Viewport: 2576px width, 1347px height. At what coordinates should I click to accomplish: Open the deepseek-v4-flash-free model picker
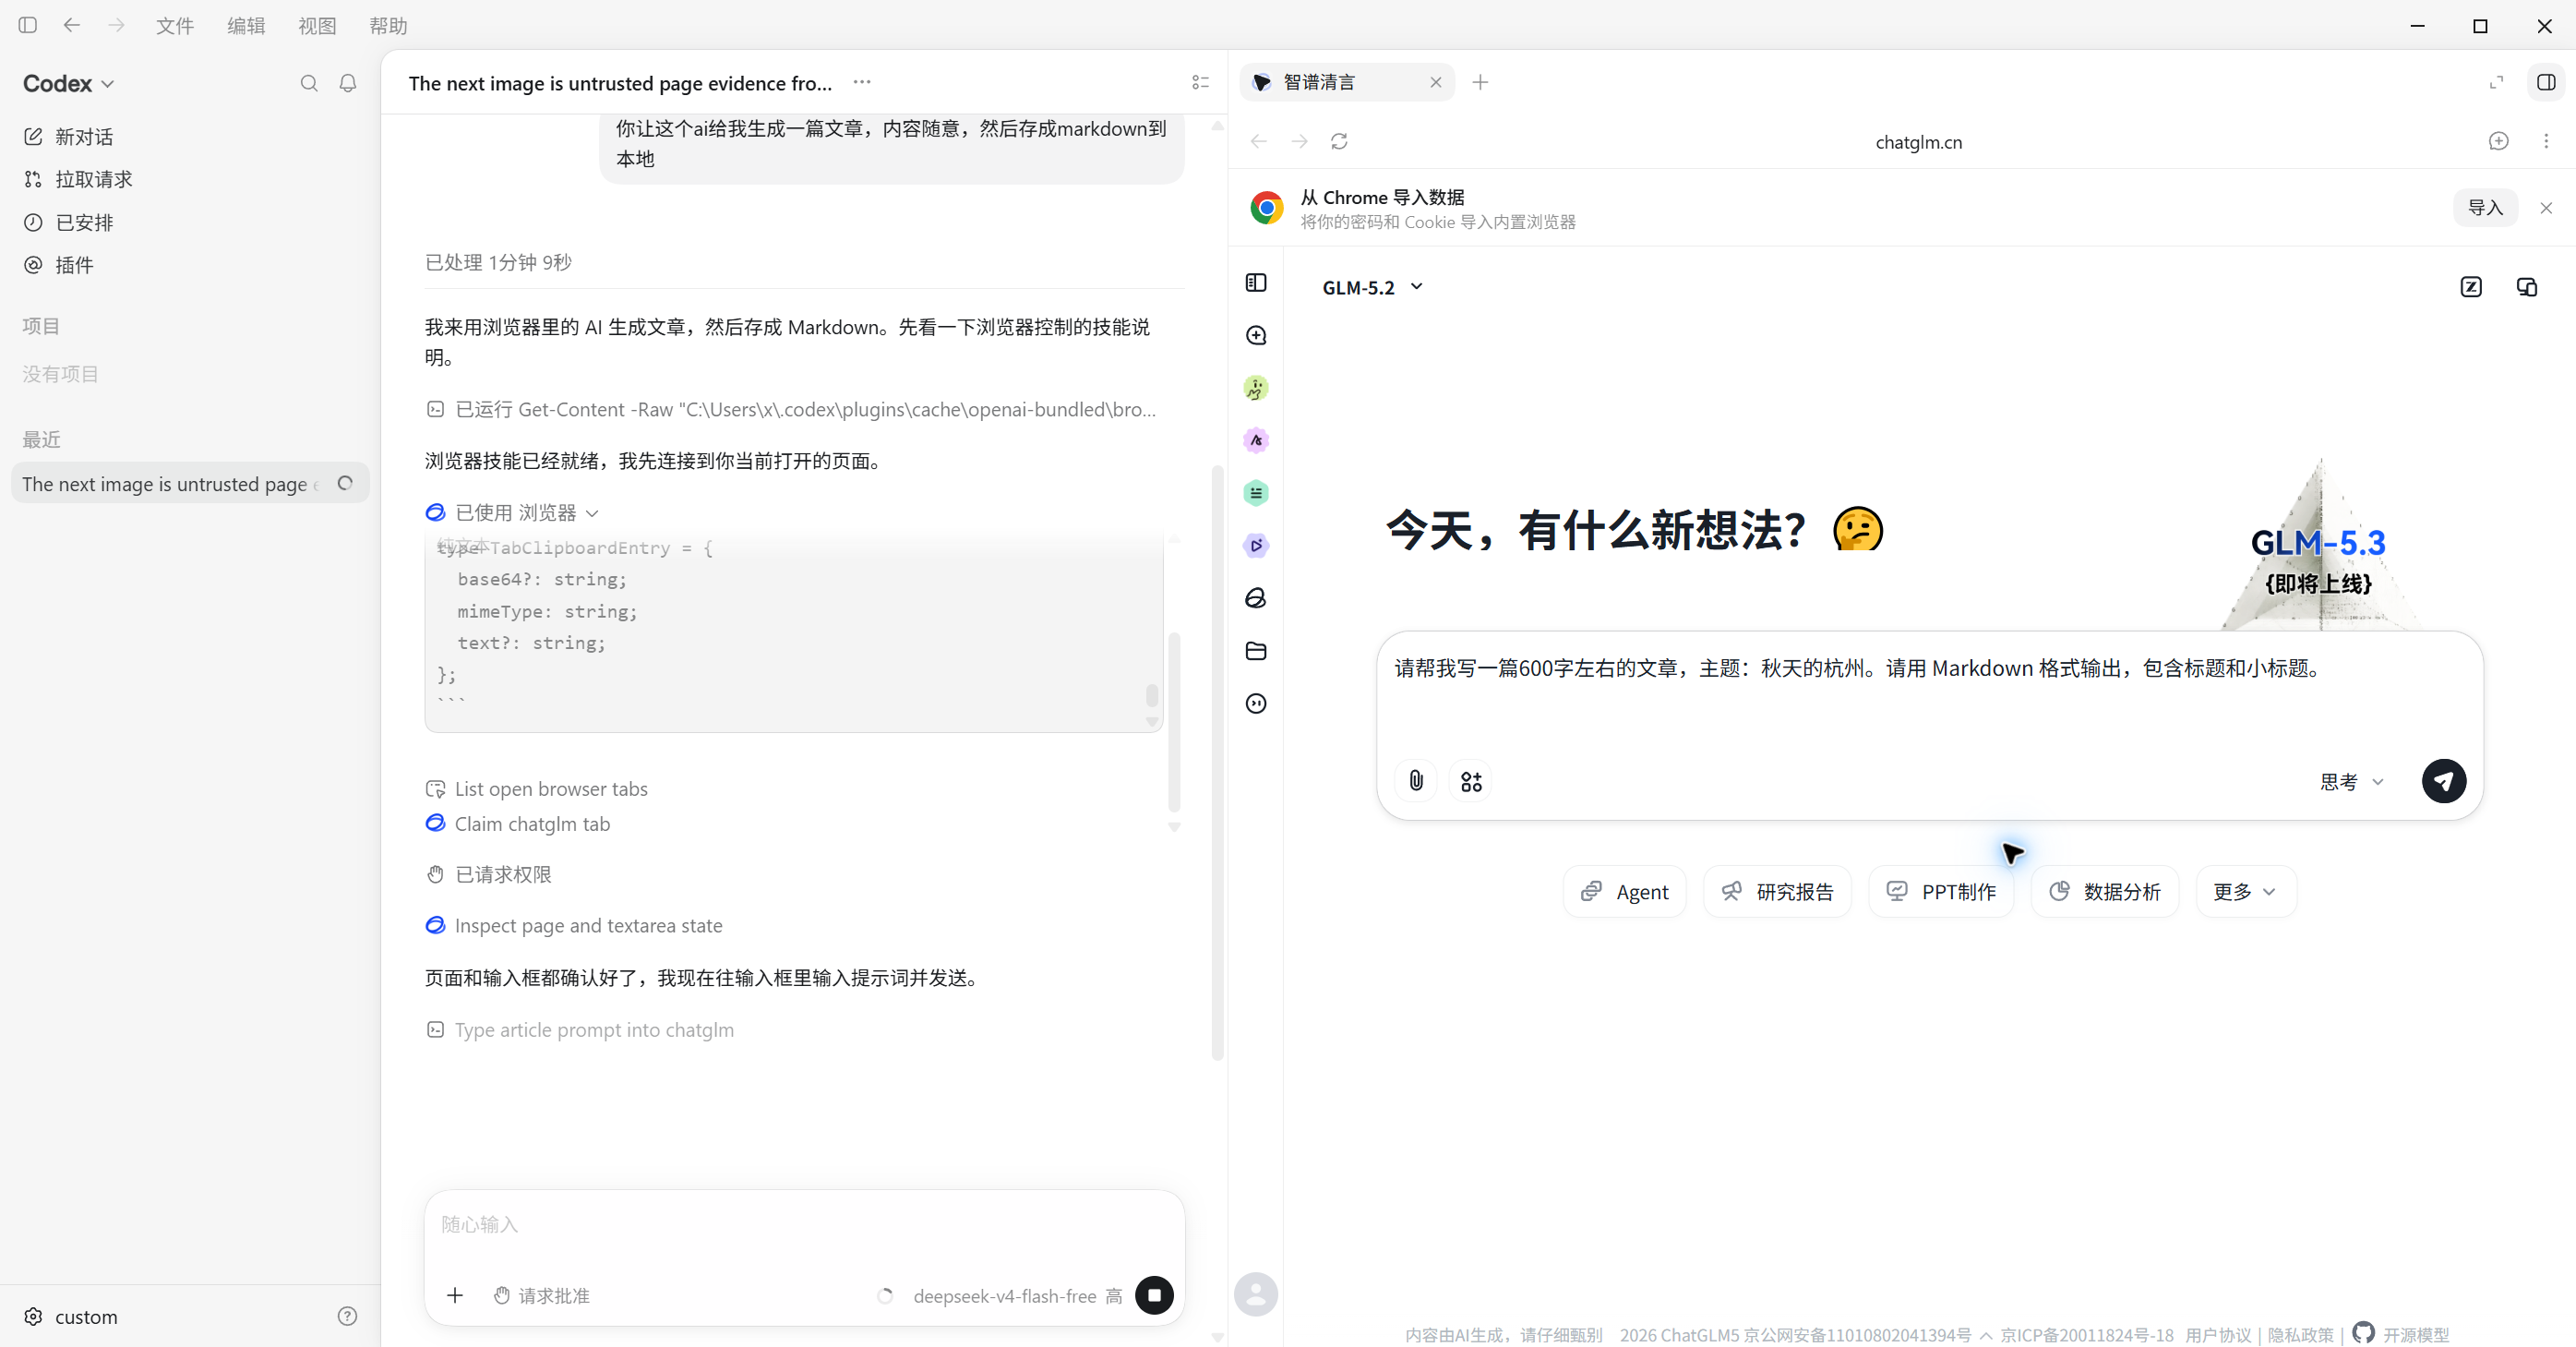[x=1017, y=1295]
